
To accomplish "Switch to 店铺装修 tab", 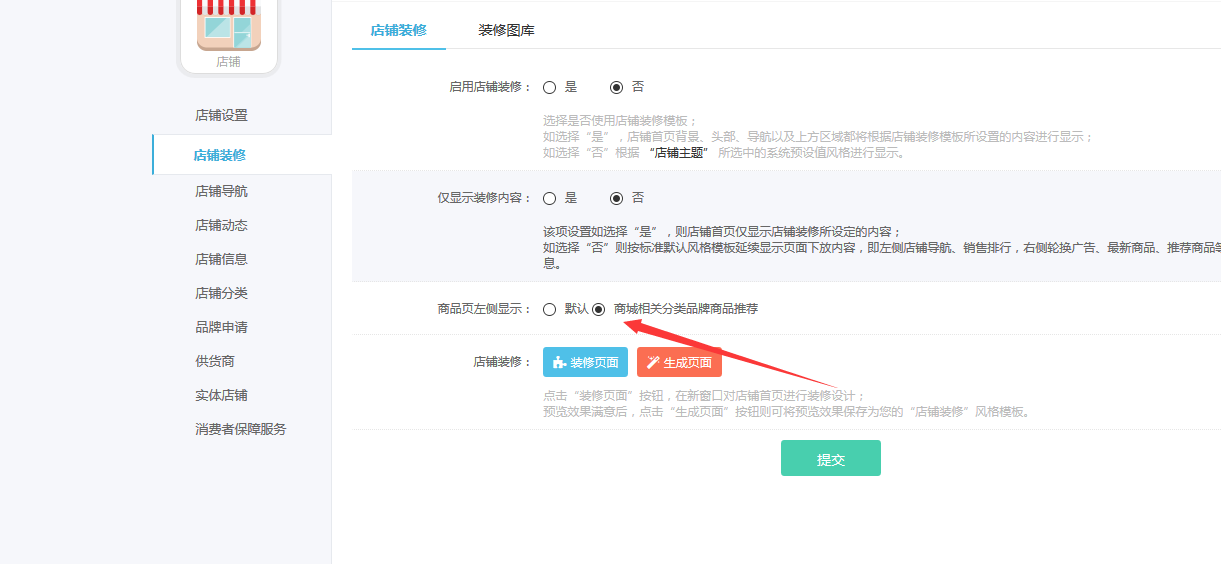I will click(398, 30).
